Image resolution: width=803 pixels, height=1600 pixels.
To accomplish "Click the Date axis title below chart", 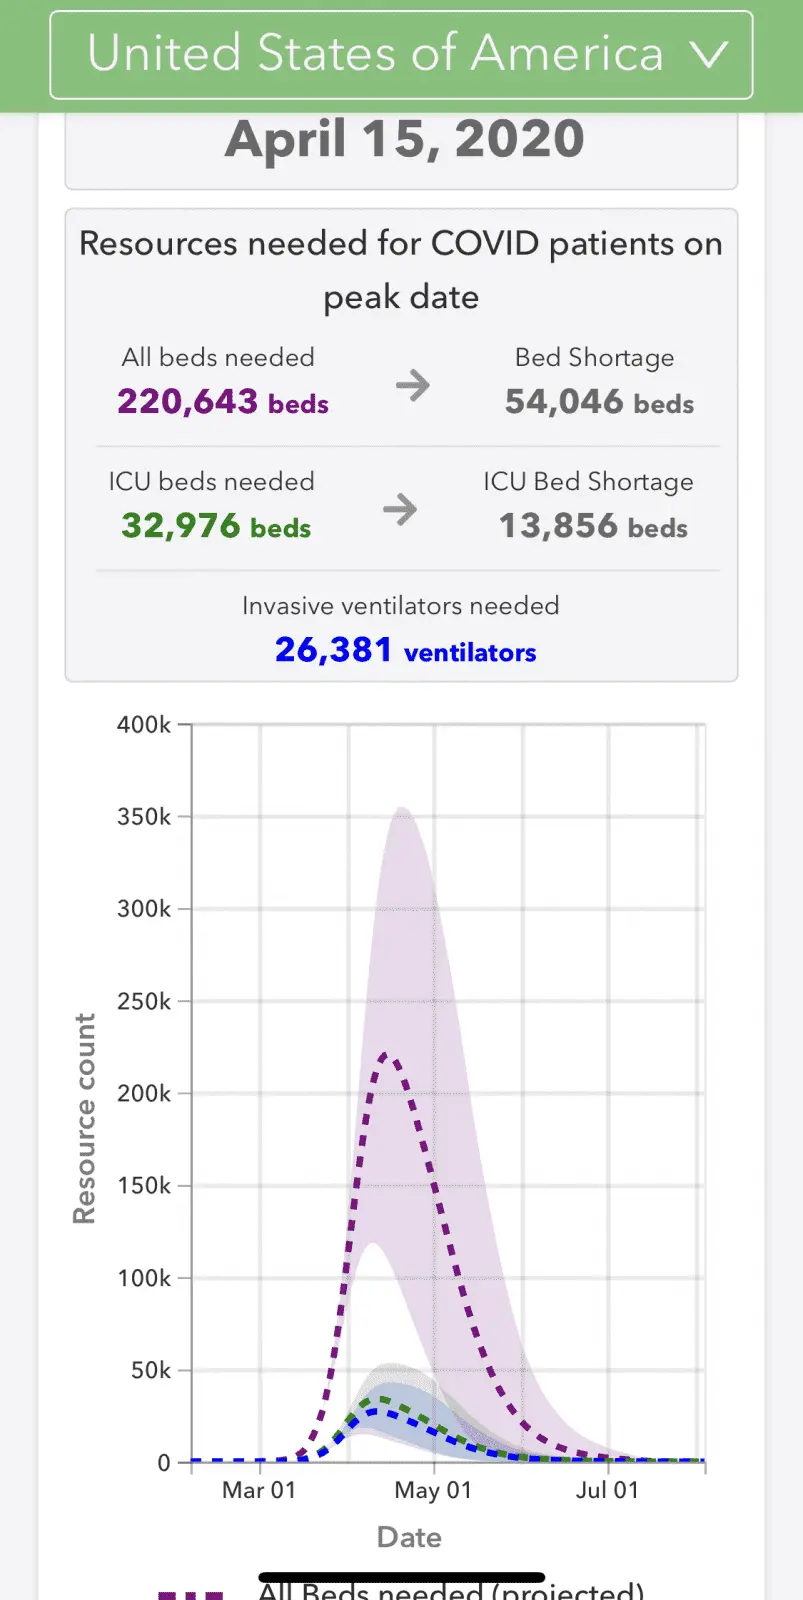I will [x=409, y=1537].
